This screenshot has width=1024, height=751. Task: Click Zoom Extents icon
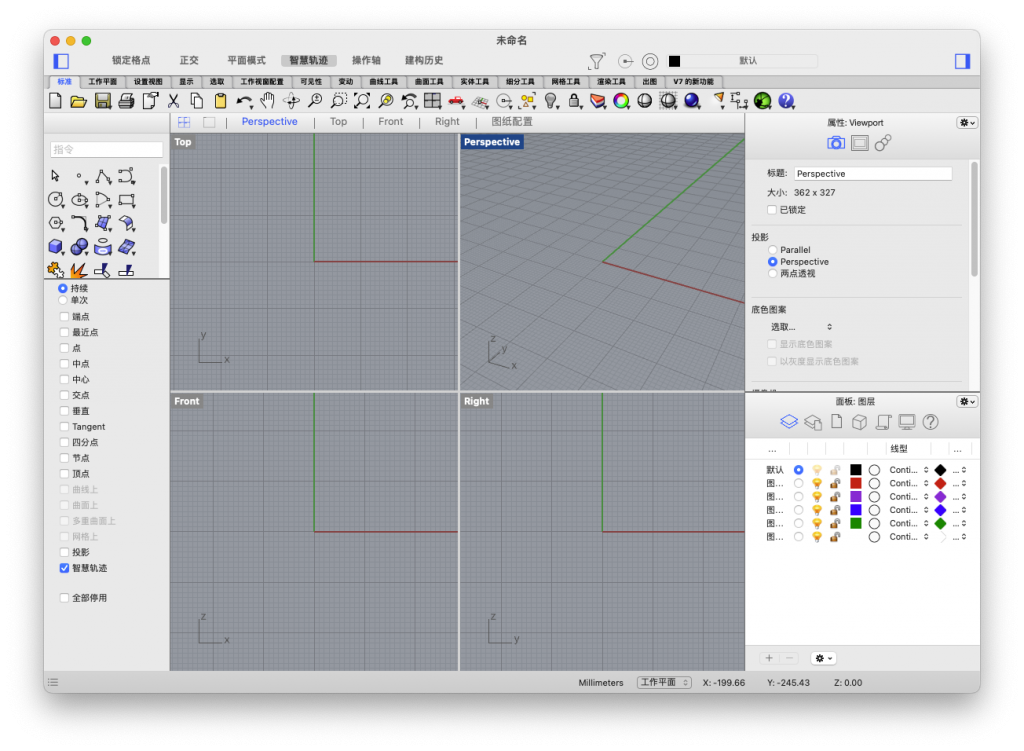[x=362, y=101]
